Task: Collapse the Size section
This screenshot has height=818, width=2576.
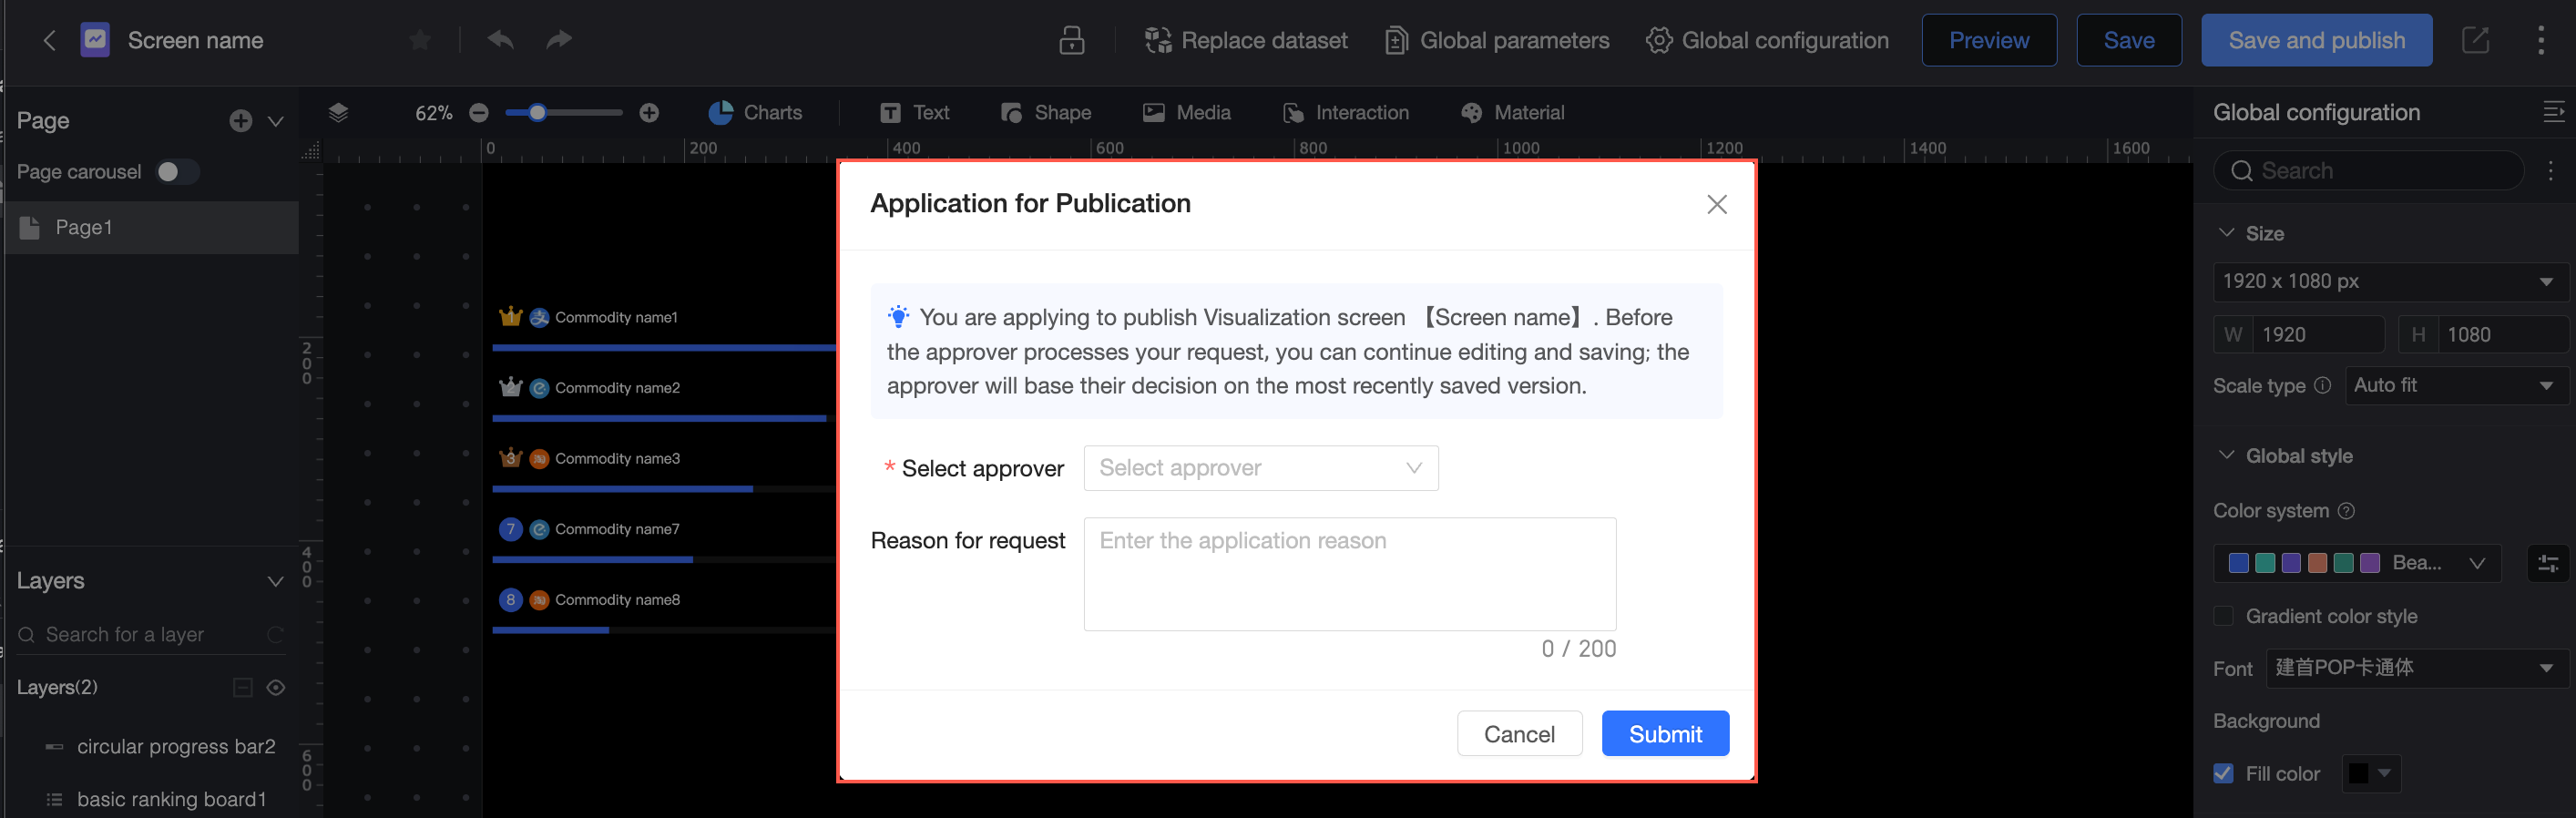Action: 2226,233
